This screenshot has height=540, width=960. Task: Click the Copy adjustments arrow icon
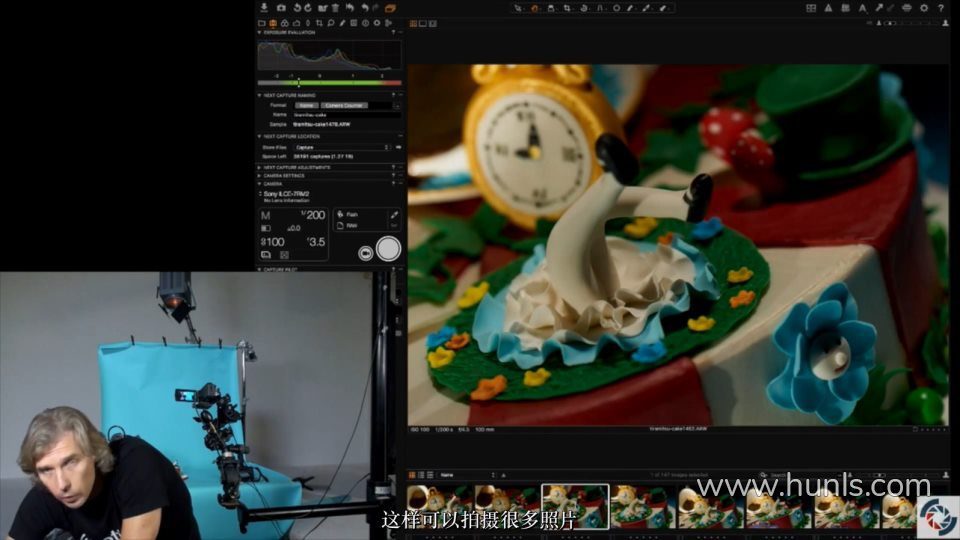pos(879,8)
